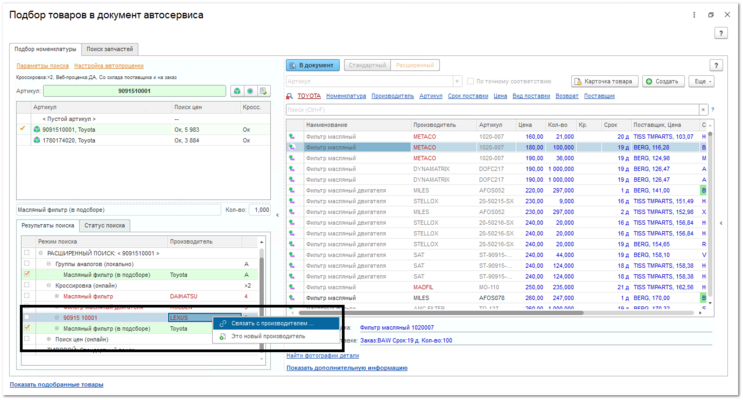
Task: Click recycle icon of 1780174020, Toyota row
Action: [37, 140]
